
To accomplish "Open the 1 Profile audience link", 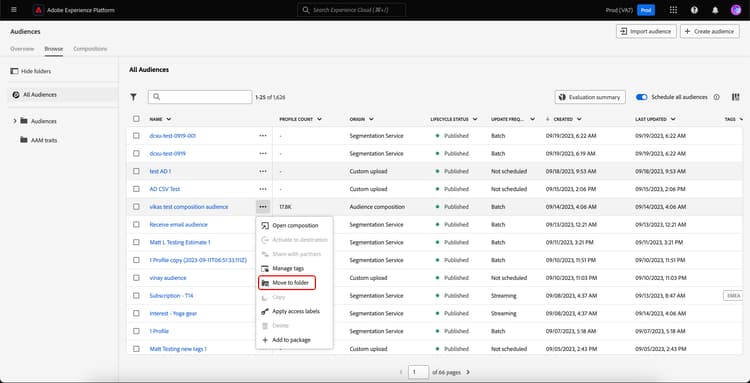I will pos(159,331).
